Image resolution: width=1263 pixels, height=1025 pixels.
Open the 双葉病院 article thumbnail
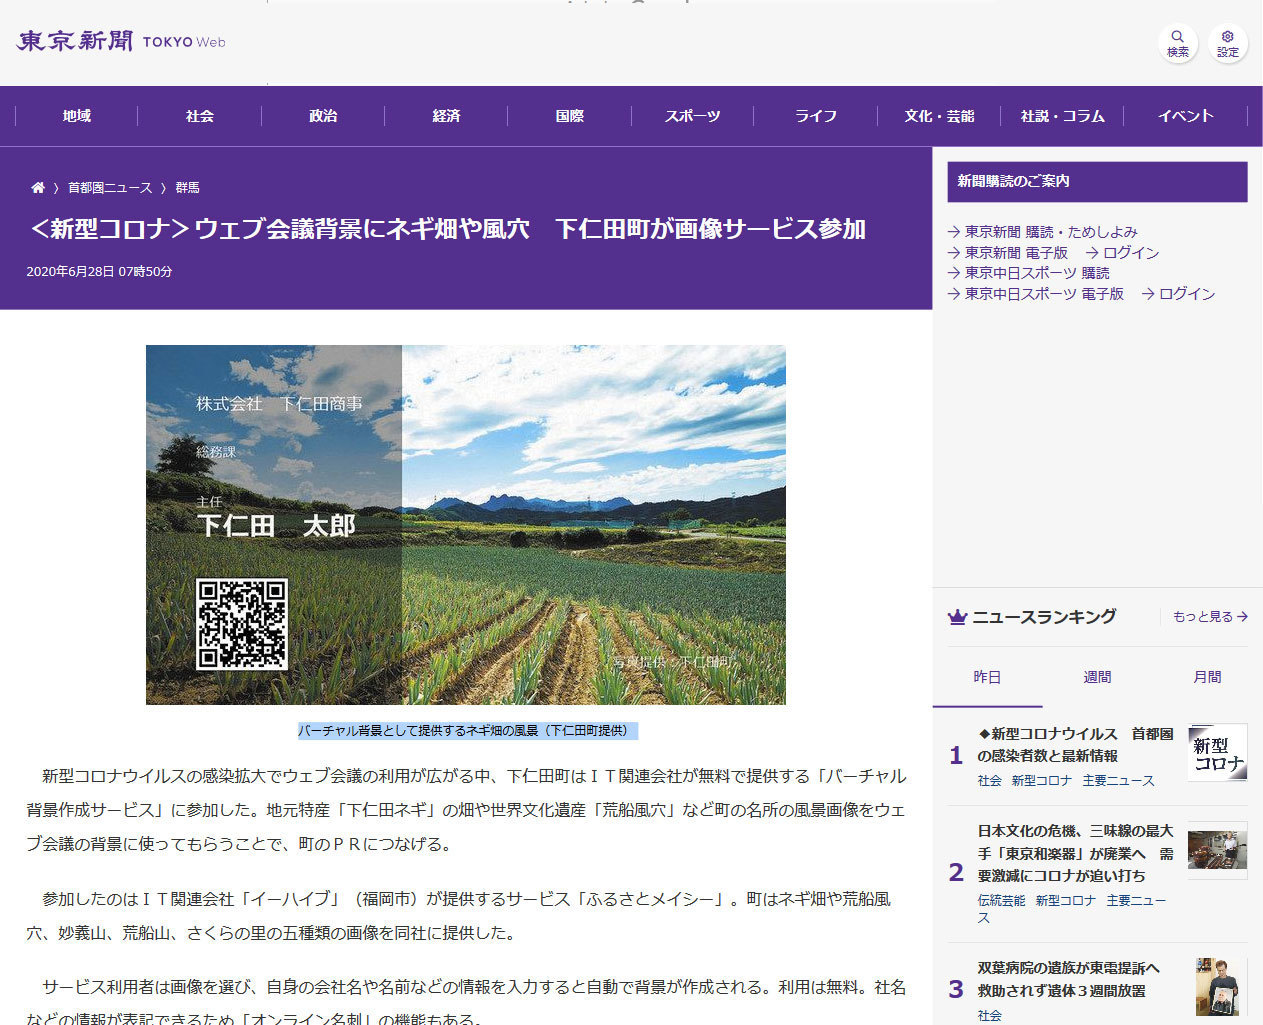pos(1217,986)
